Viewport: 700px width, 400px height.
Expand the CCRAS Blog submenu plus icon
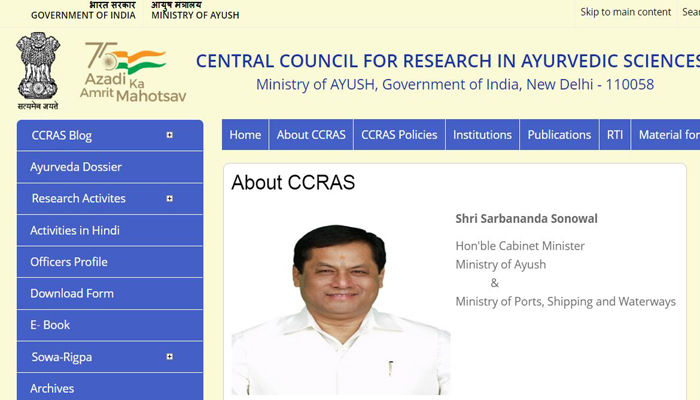(170, 135)
